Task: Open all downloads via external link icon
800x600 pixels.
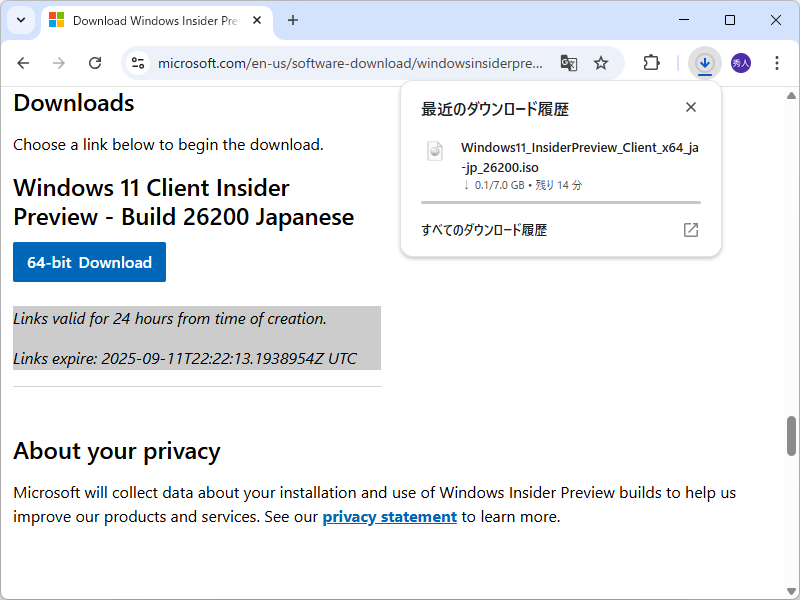Action: 690,229
